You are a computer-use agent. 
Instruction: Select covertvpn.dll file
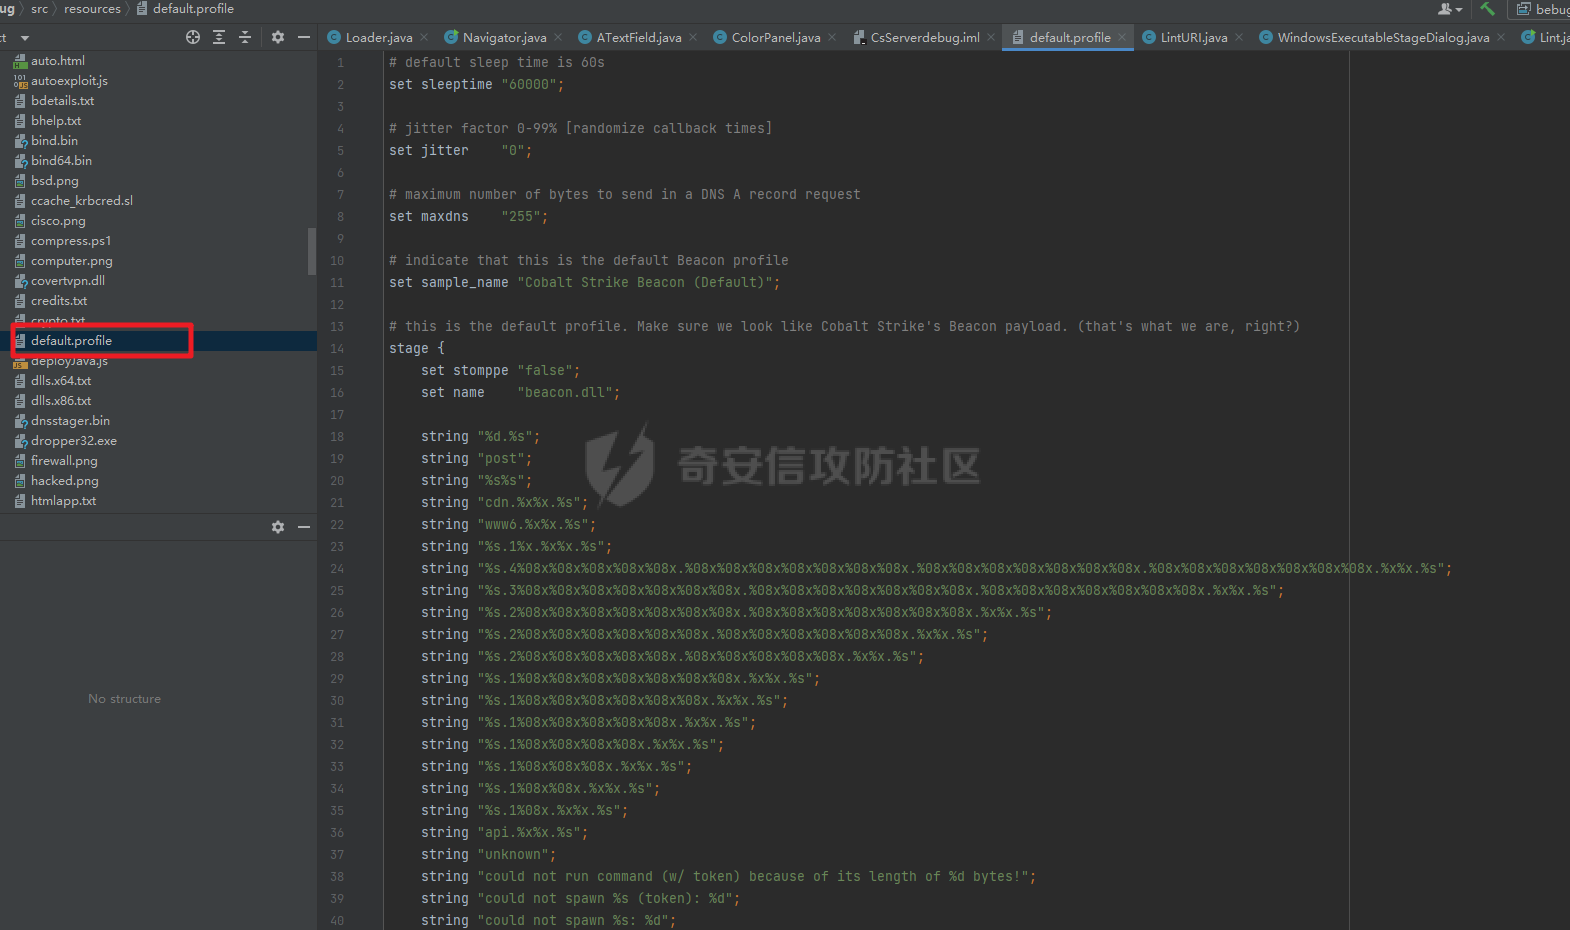tap(68, 281)
